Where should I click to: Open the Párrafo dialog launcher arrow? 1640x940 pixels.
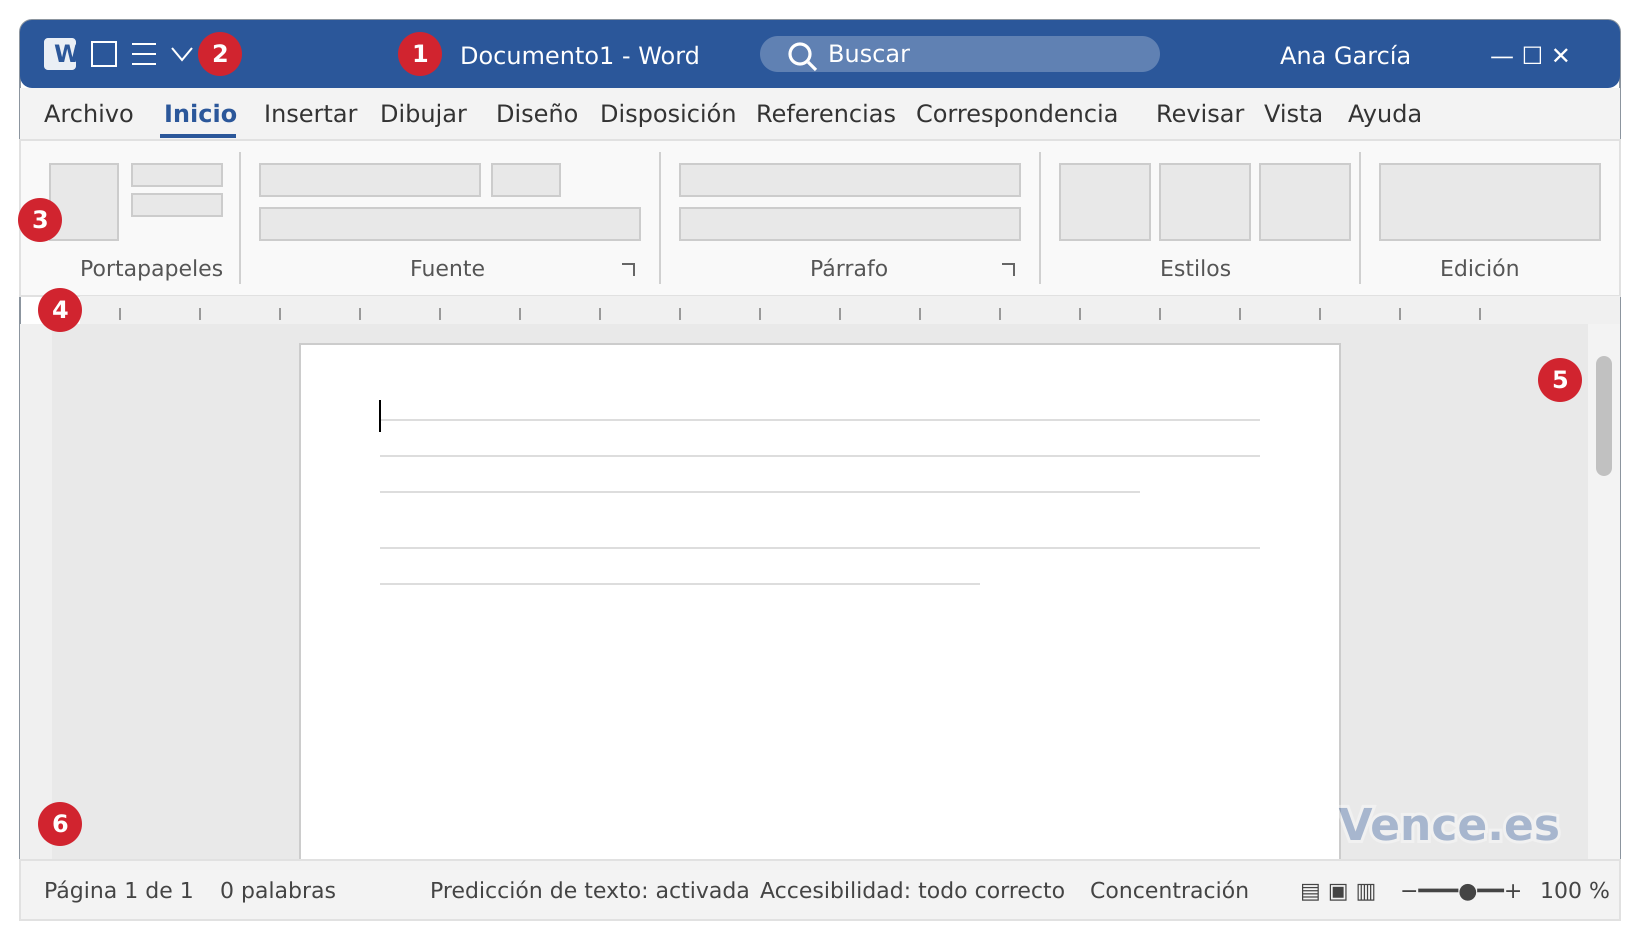point(1009,268)
